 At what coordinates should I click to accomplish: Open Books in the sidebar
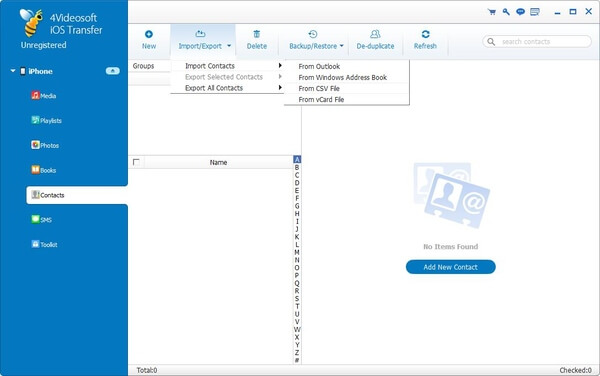[44, 170]
